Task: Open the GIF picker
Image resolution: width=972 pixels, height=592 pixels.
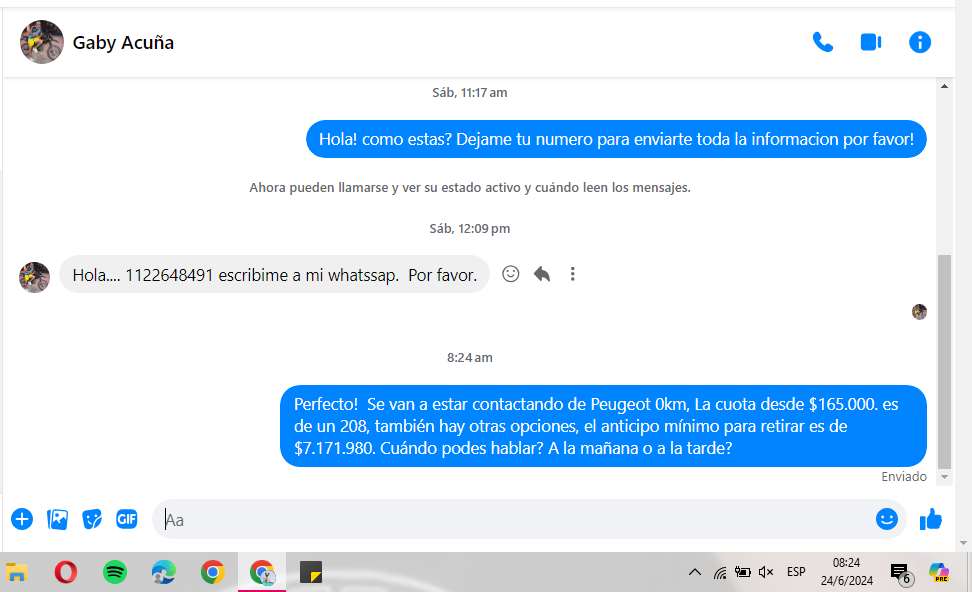Action: pyautogui.click(x=126, y=519)
